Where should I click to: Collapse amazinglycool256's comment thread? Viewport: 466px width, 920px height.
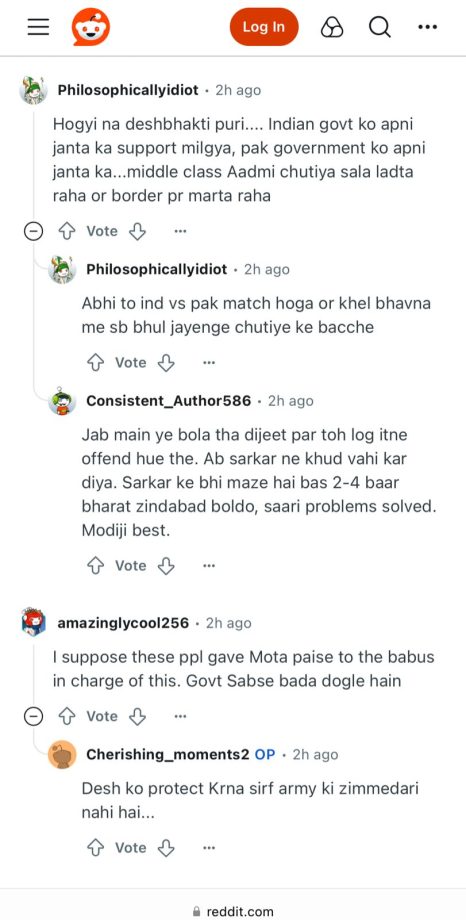(x=33, y=716)
